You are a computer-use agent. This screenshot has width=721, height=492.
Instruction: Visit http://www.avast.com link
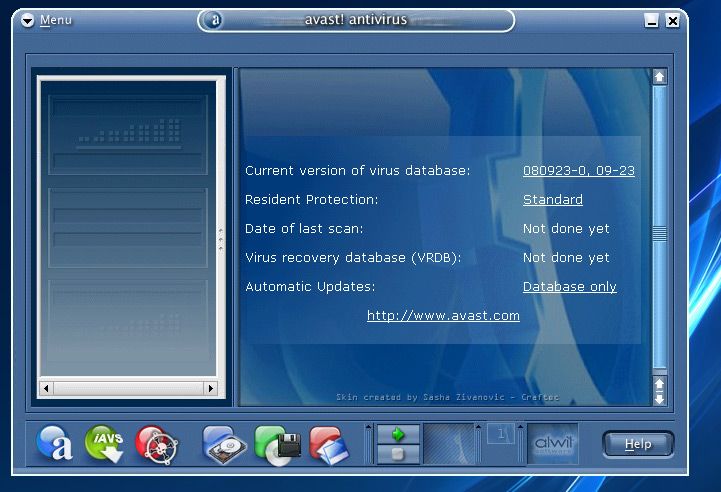click(443, 315)
